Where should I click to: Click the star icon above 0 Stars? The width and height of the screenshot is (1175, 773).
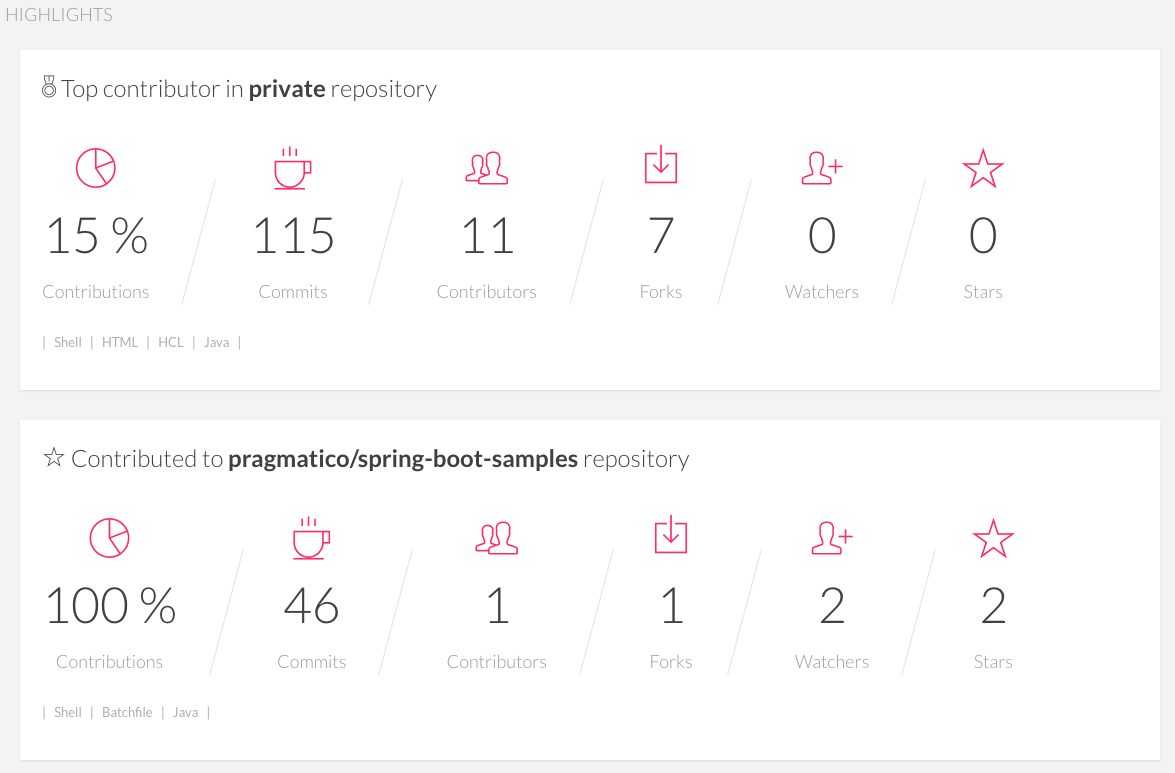tap(982, 168)
